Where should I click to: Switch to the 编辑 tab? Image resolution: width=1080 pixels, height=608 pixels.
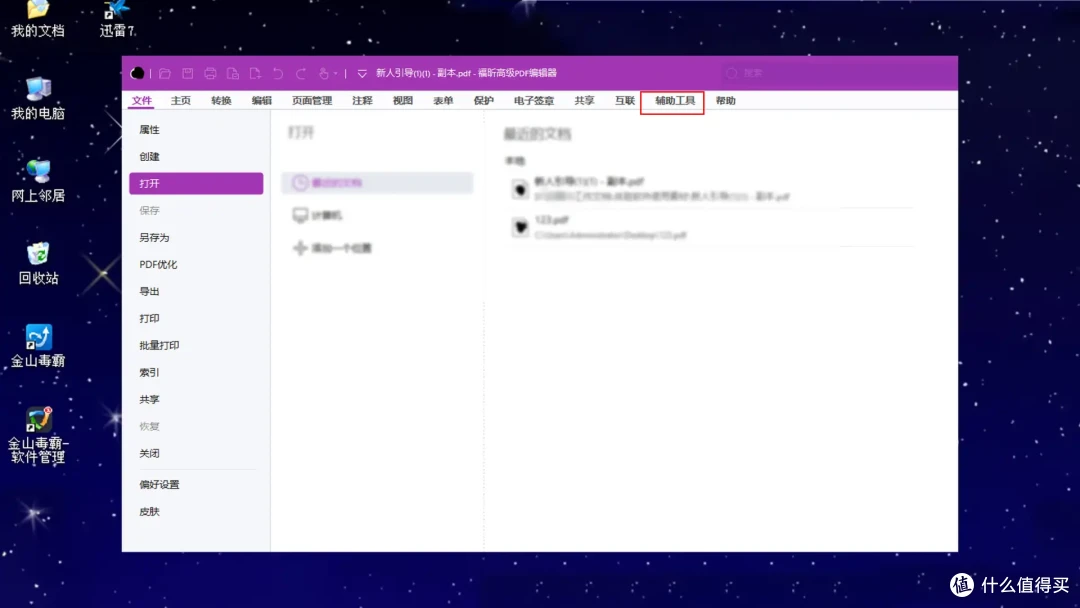262,101
